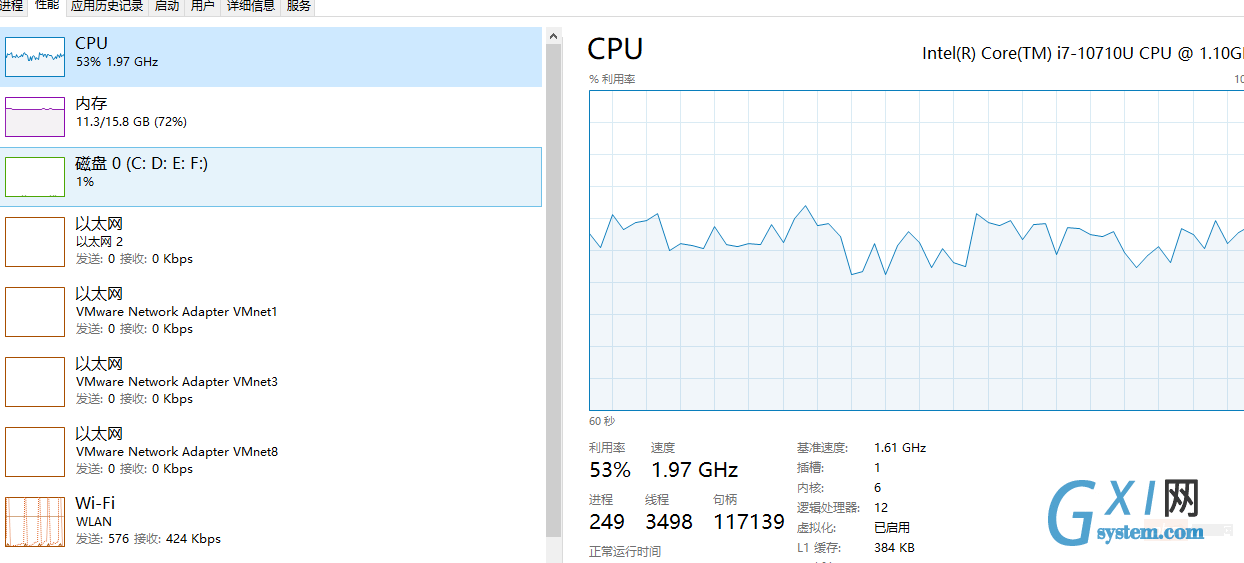Select the VMnet8 adapter graph icon
Viewport: 1244px width, 563px height.
coord(35,451)
